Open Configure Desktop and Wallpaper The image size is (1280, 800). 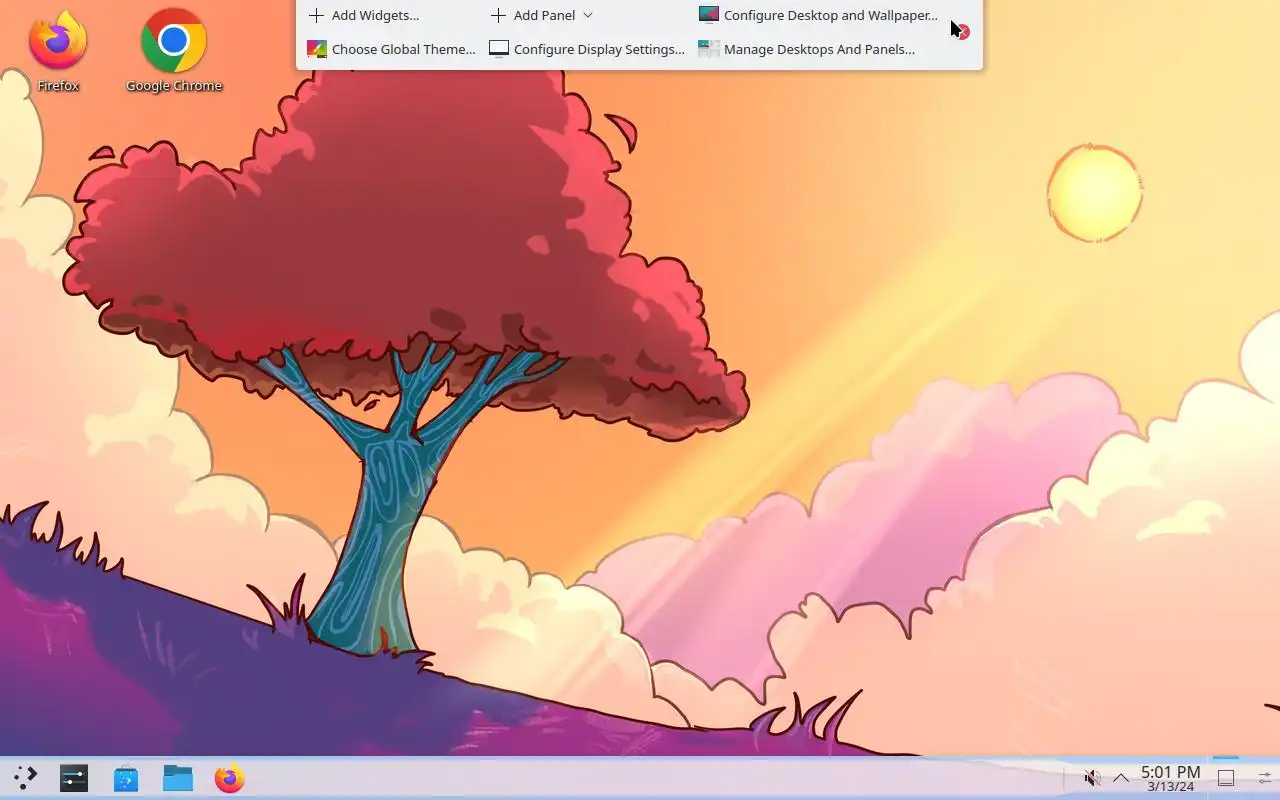click(818, 15)
